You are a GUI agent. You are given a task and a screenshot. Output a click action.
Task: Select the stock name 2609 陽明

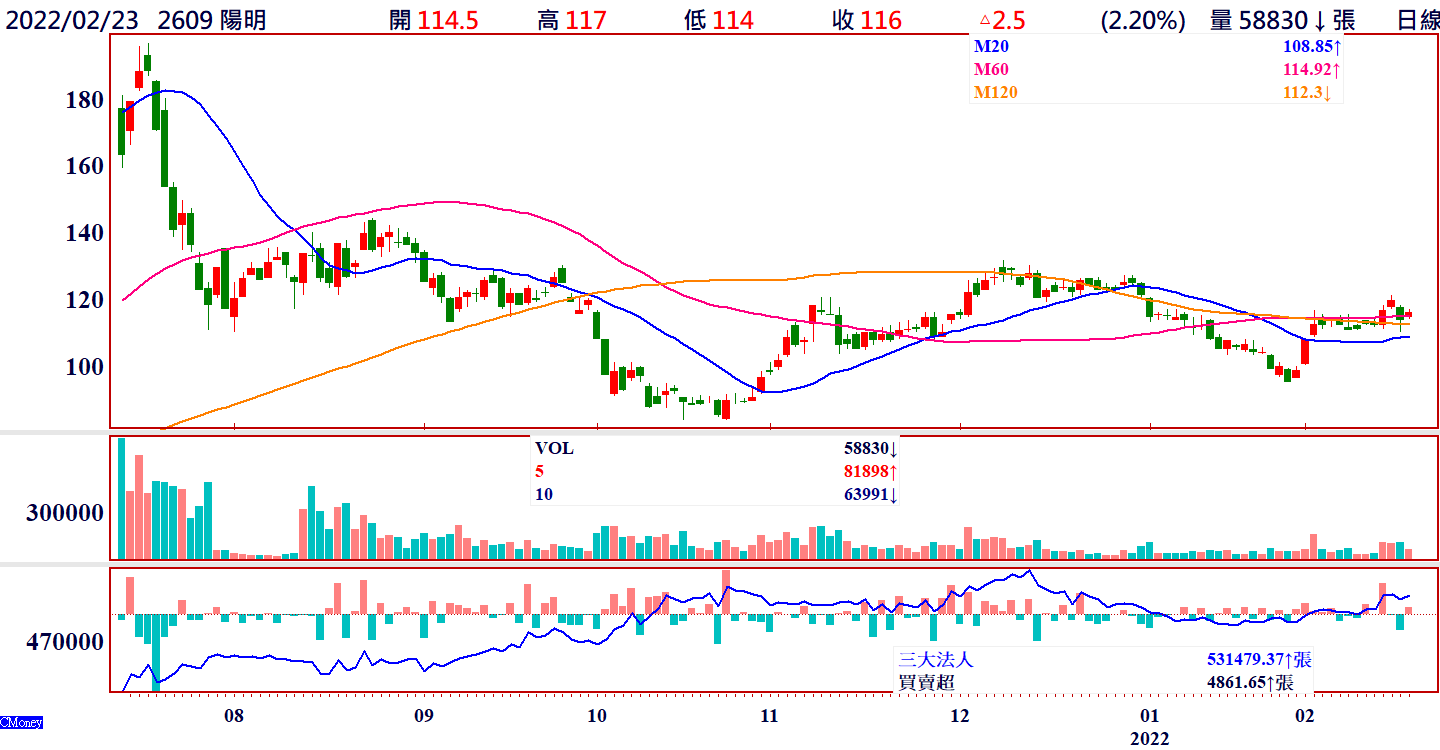pos(212,20)
